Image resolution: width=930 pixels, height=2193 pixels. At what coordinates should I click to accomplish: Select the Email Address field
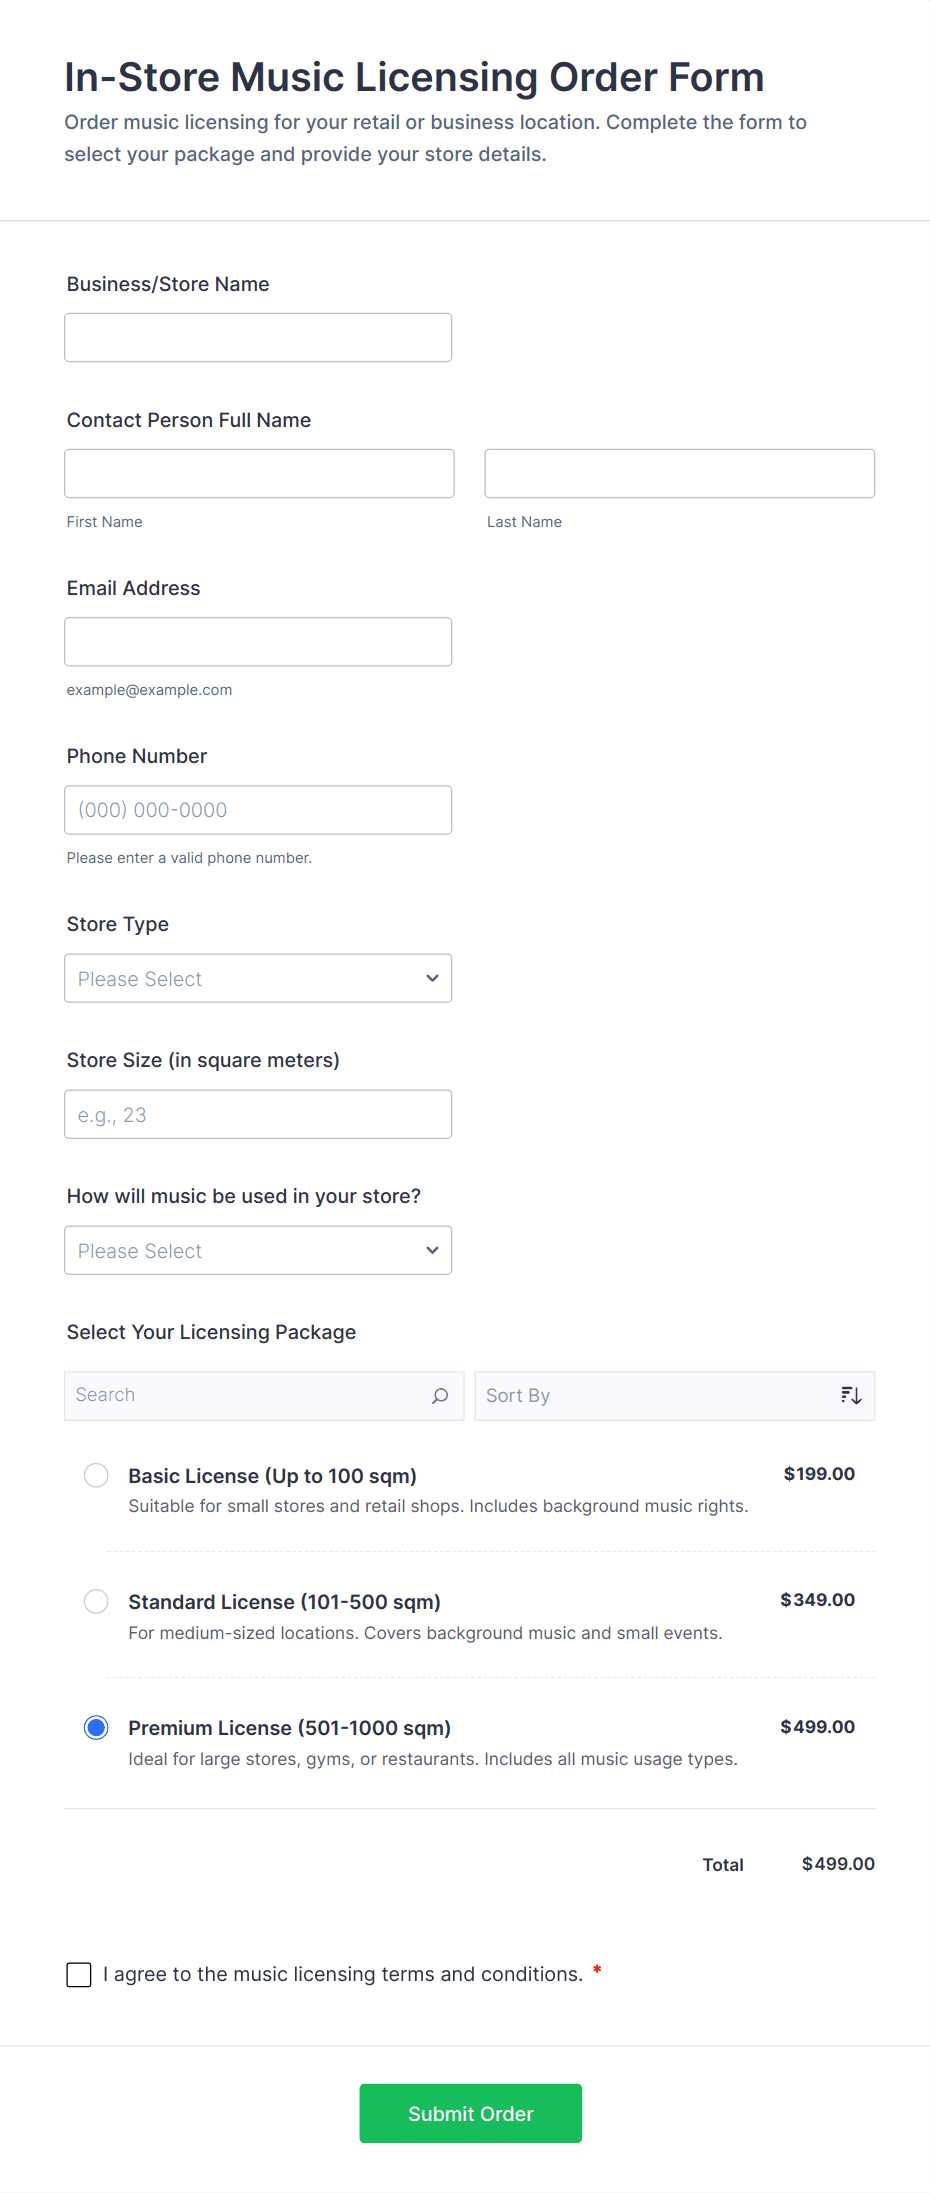click(258, 642)
